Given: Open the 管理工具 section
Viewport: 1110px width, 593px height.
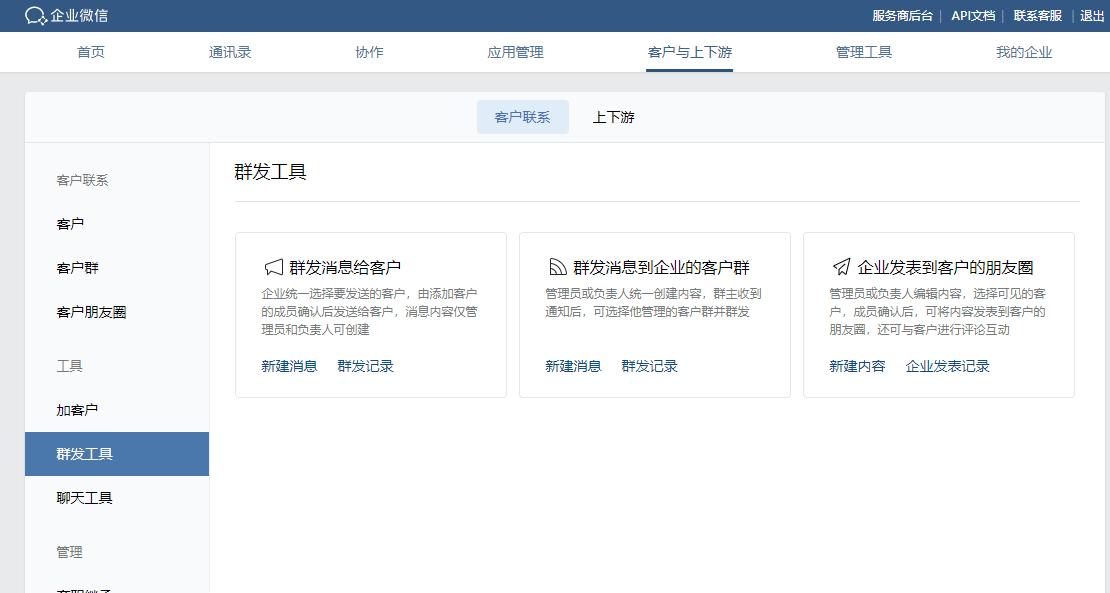Looking at the screenshot, I should click(x=863, y=52).
